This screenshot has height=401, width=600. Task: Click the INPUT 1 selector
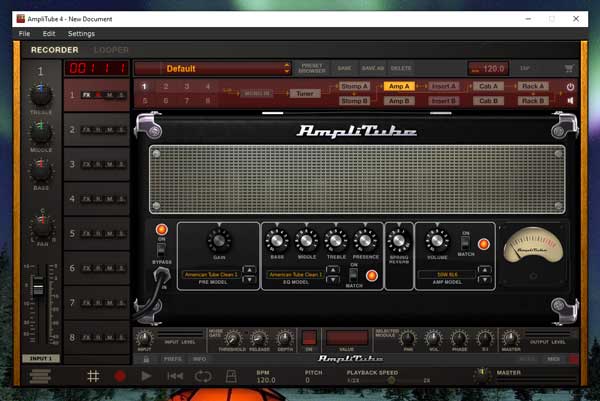tap(41, 359)
